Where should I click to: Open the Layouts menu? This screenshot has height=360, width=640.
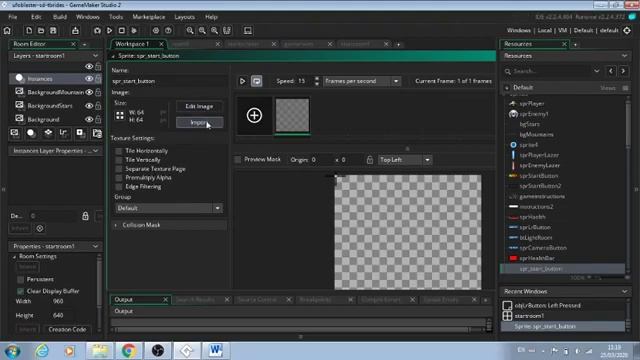tap(184, 17)
